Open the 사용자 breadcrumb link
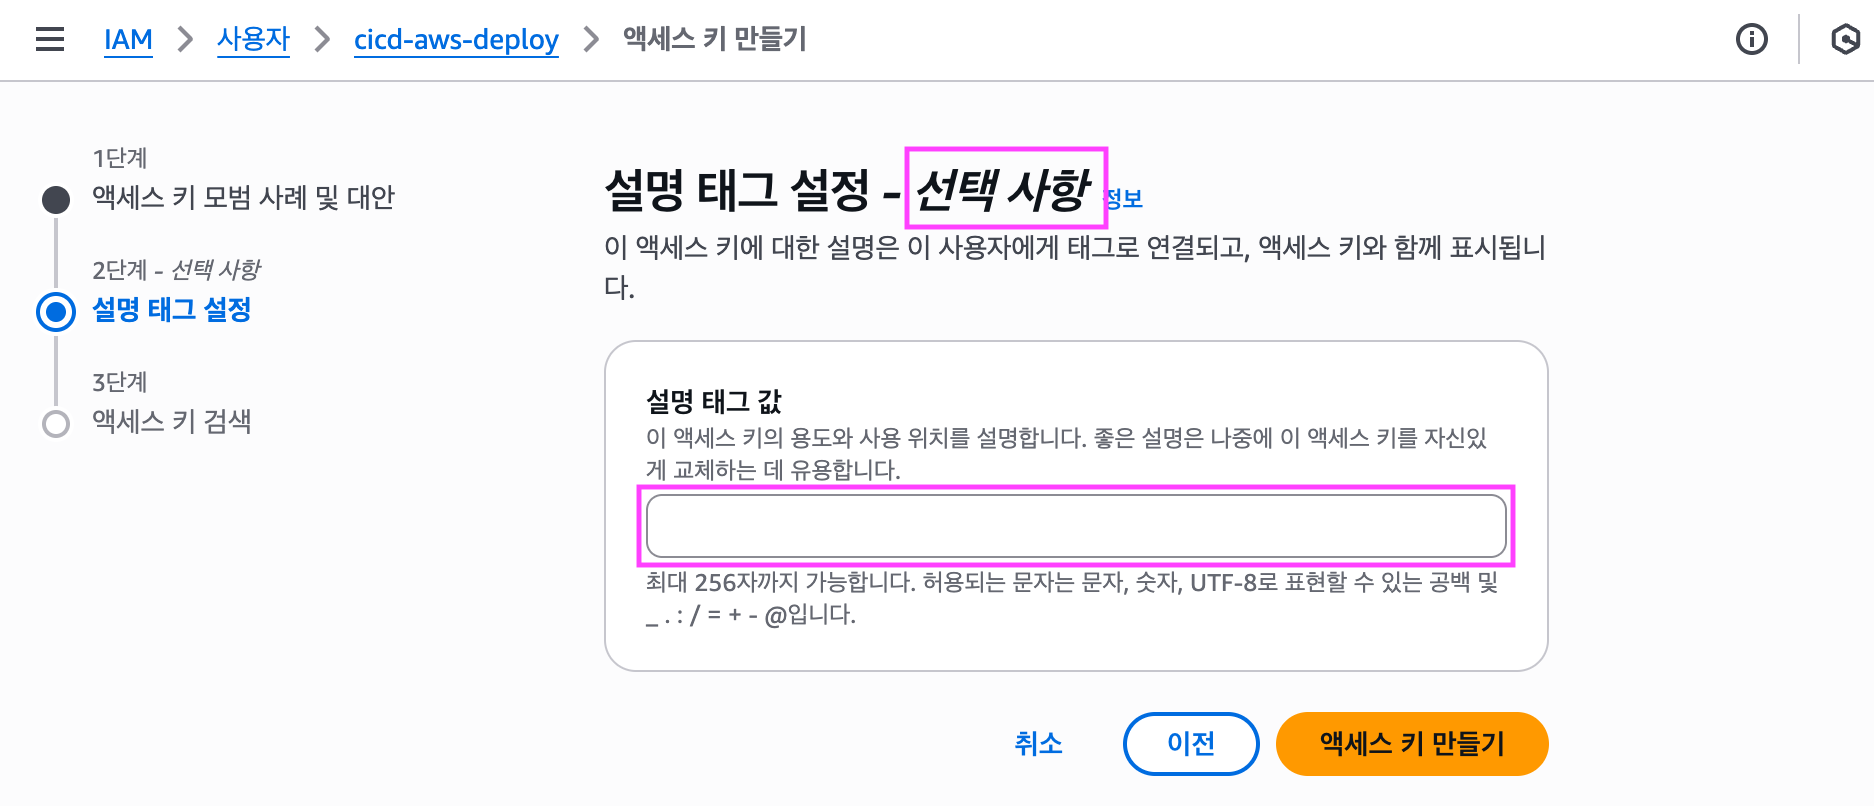 pos(253,40)
